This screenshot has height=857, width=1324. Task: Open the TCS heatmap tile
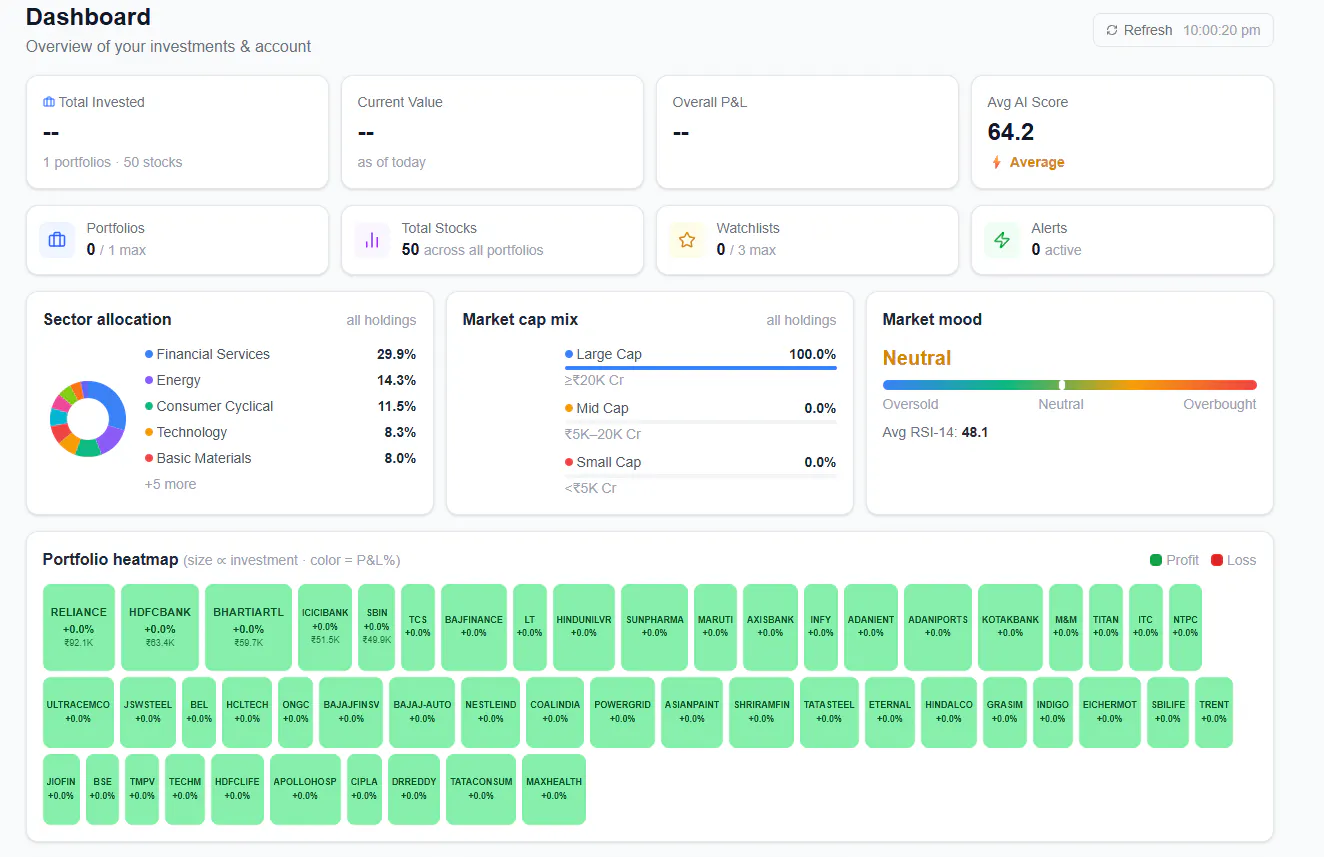(418, 627)
